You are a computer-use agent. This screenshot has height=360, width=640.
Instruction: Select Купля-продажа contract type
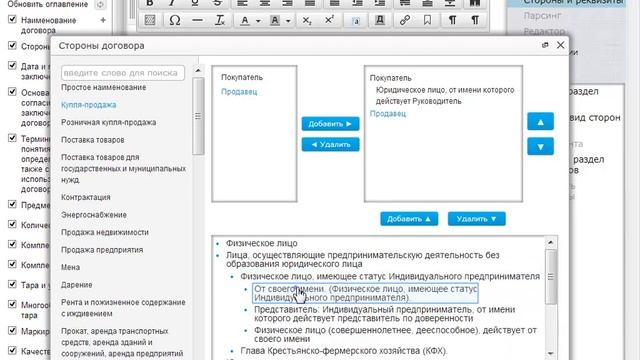click(89, 105)
